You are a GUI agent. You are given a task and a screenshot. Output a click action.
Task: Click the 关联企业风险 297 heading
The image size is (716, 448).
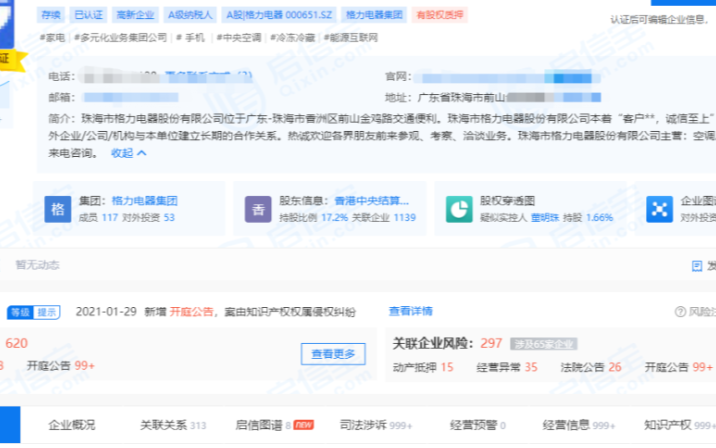point(447,343)
